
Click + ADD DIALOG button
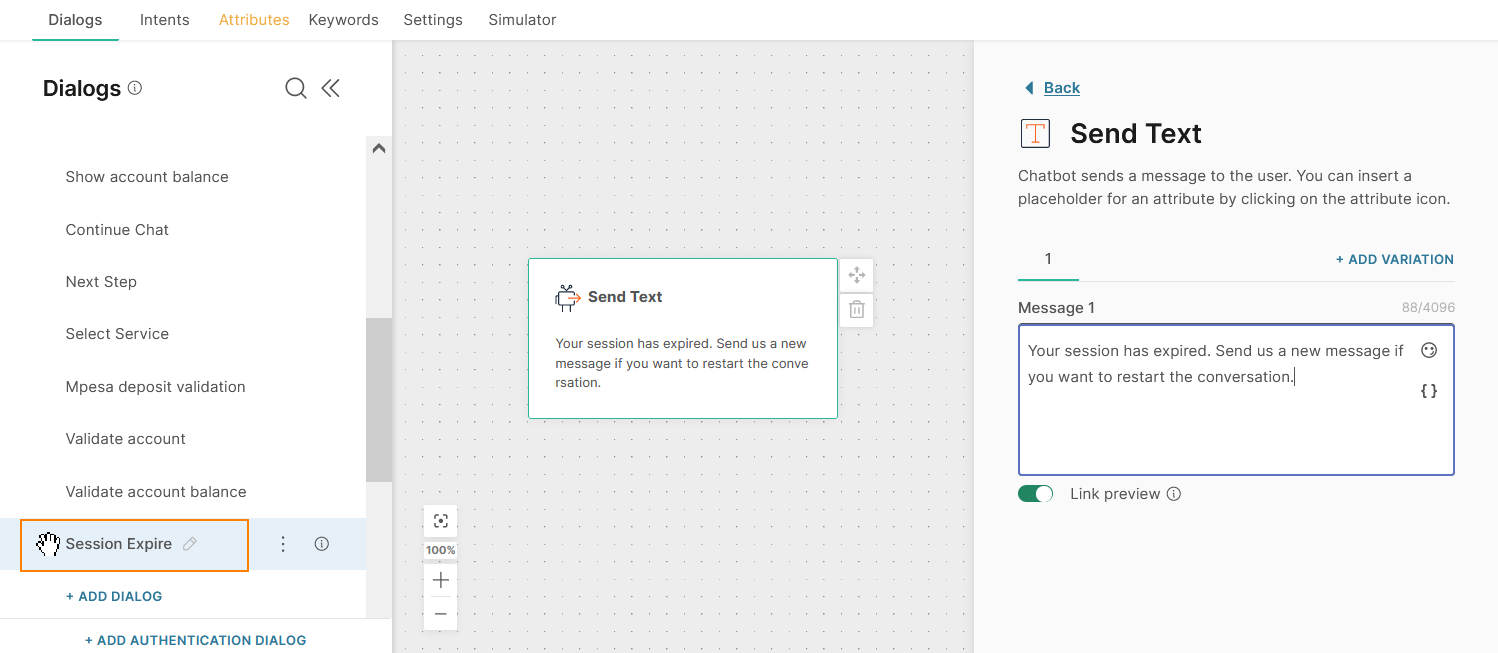click(x=114, y=596)
